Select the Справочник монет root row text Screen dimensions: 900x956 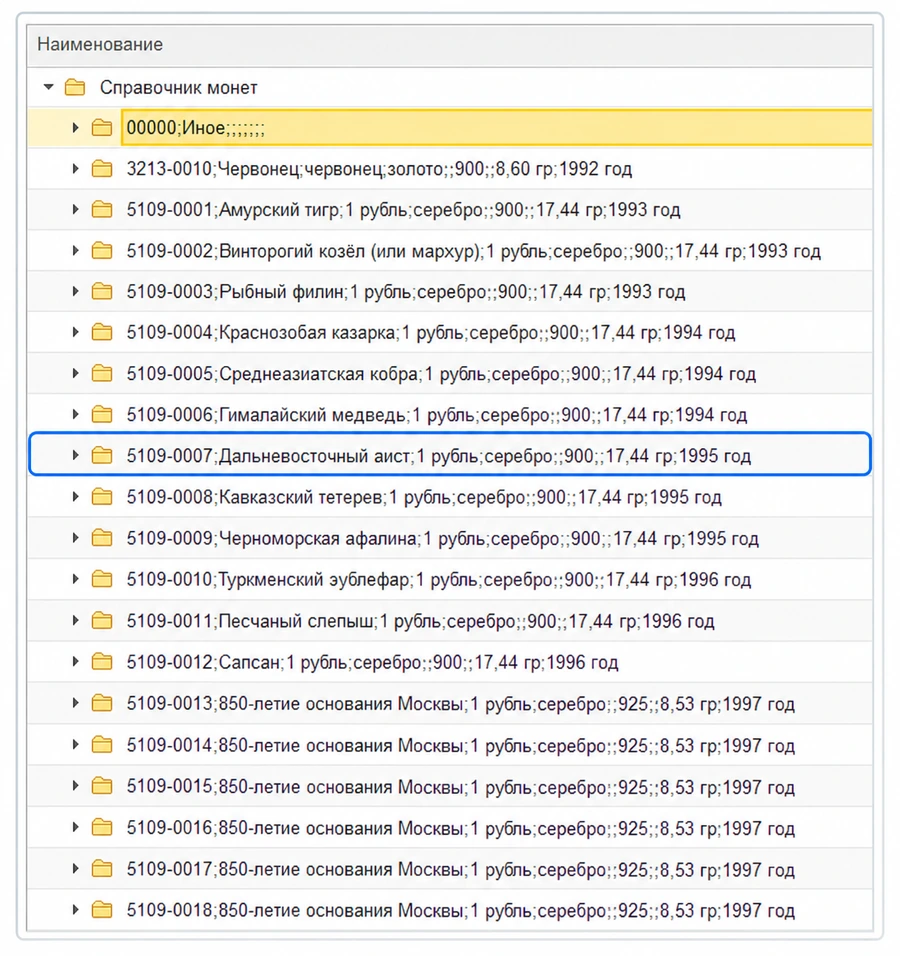click(179, 88)
